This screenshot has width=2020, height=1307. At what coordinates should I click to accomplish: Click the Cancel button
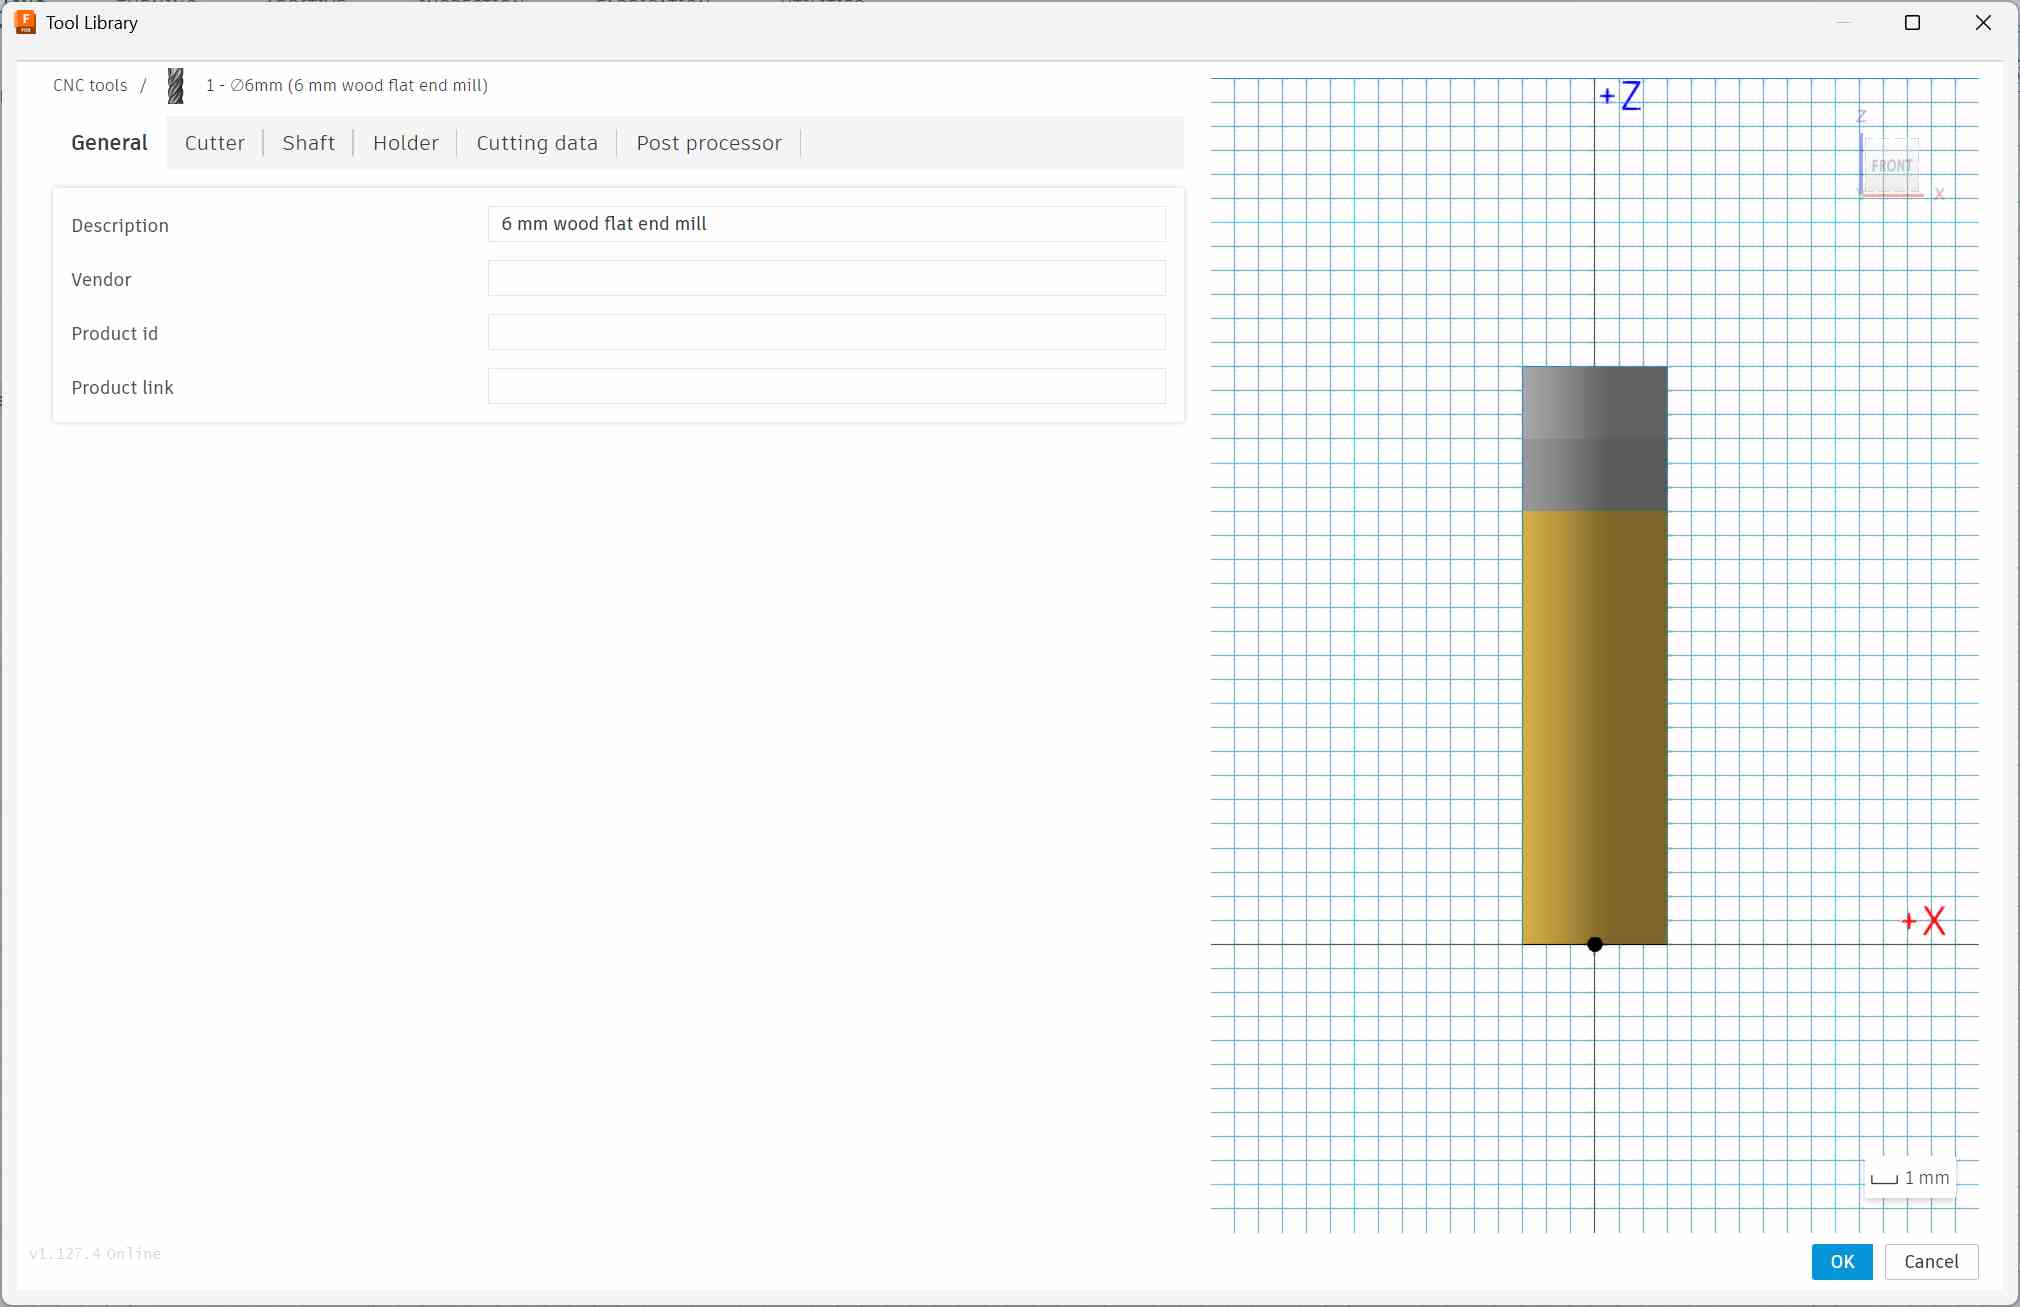1930,1261
